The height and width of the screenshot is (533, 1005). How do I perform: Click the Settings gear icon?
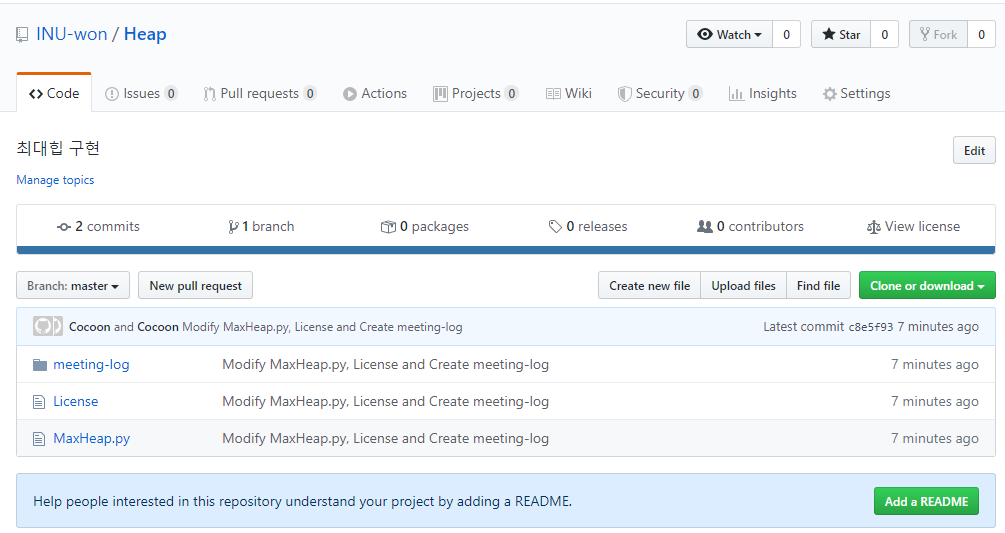830,94
